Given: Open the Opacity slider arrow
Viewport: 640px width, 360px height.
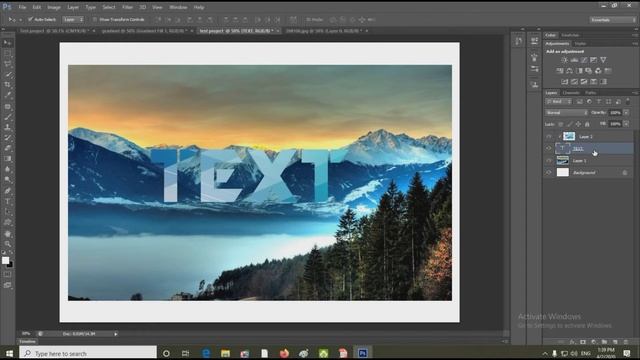Looking at the screenshot, I should pyautogui.click(x=626, y=113).
